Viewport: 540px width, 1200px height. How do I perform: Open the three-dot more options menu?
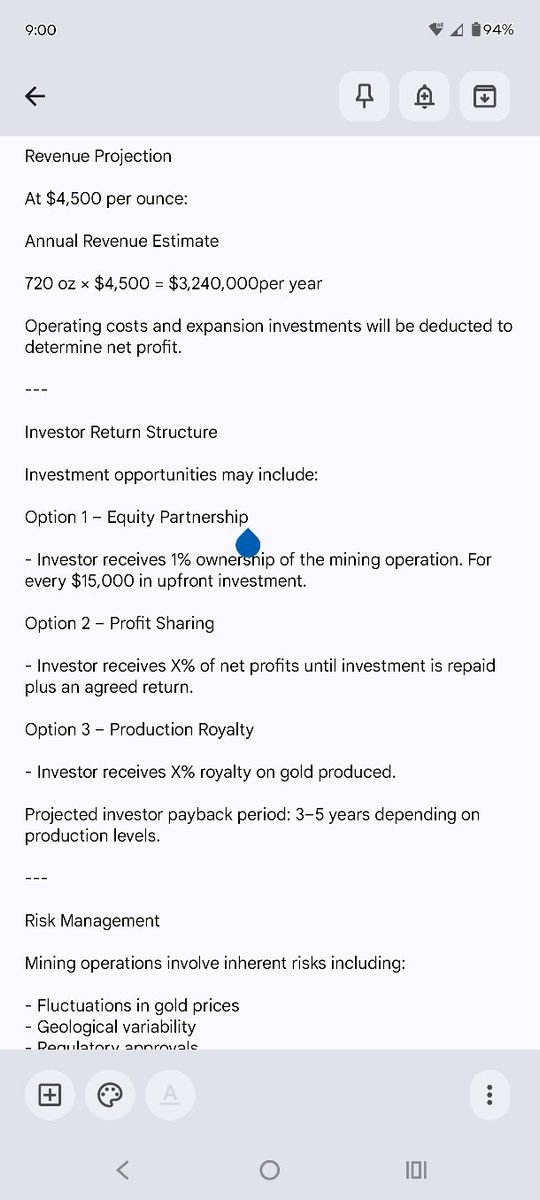point(489,1095)
